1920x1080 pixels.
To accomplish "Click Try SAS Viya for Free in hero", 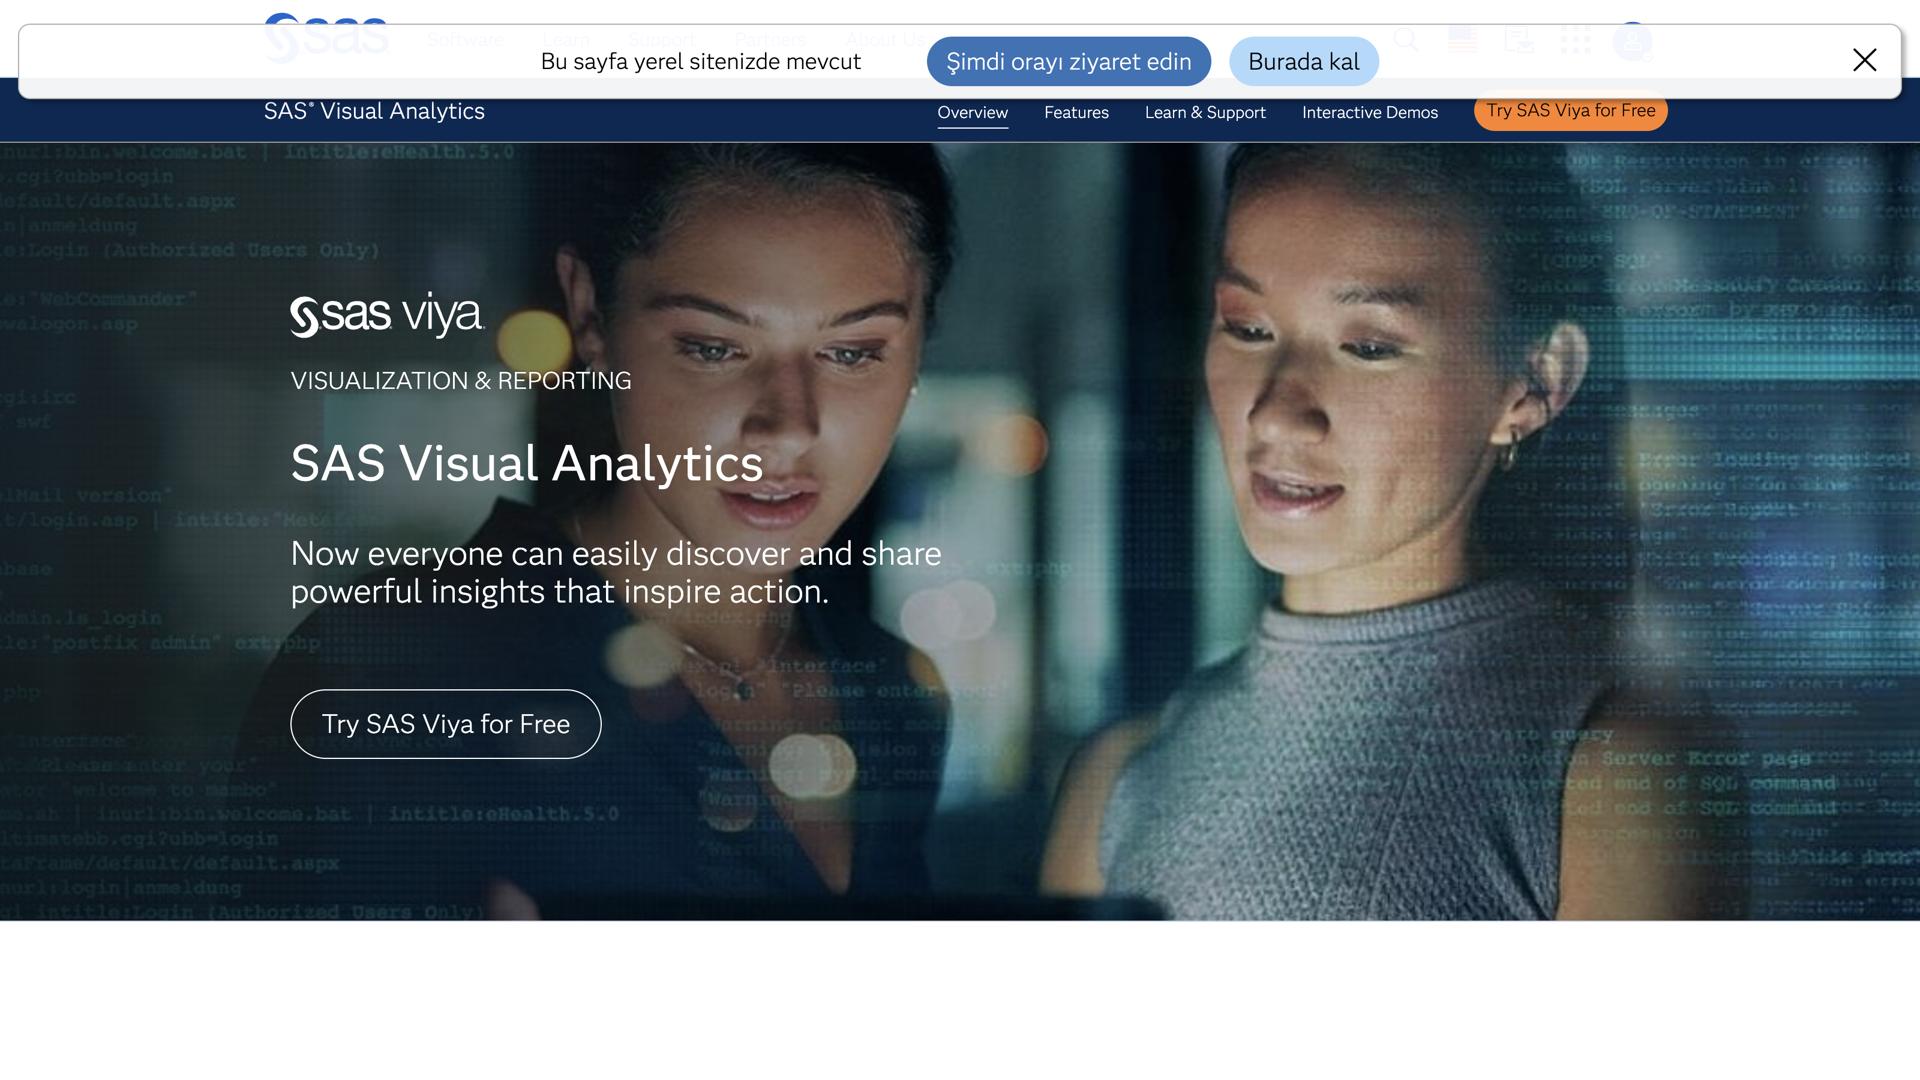I will [x=445, y=723].
